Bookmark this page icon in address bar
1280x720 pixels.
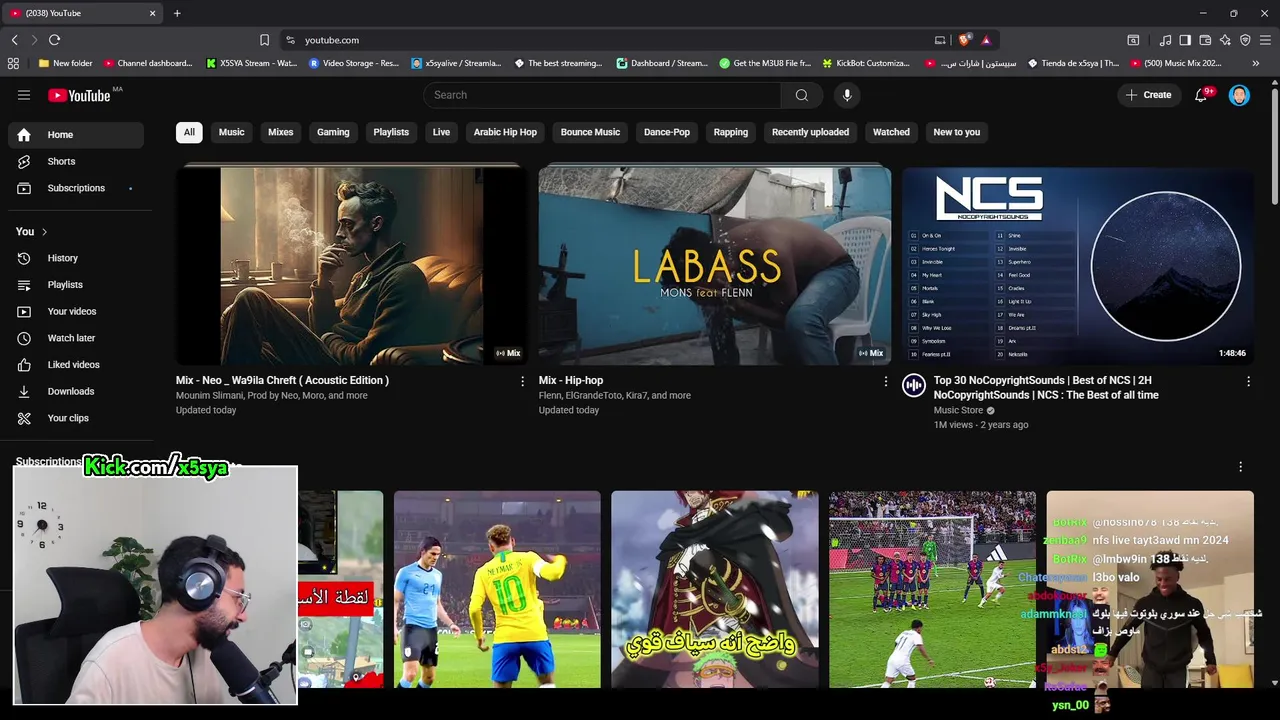pos(264,40)
